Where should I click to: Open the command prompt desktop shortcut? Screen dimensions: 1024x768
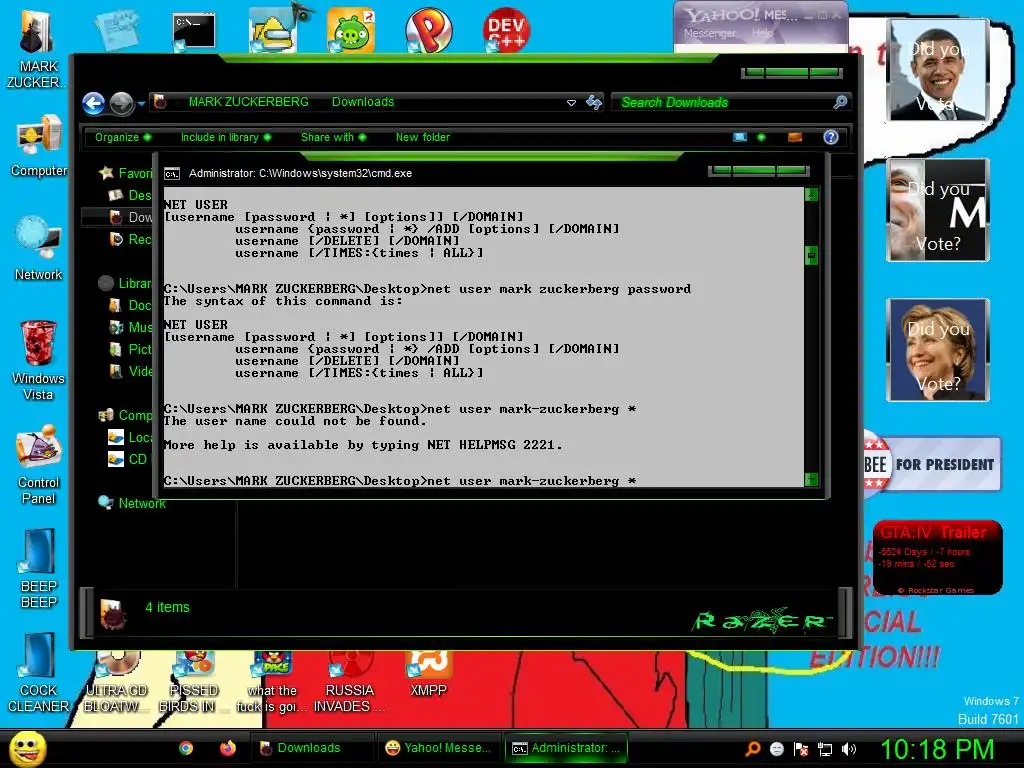(x=193, y=31)
